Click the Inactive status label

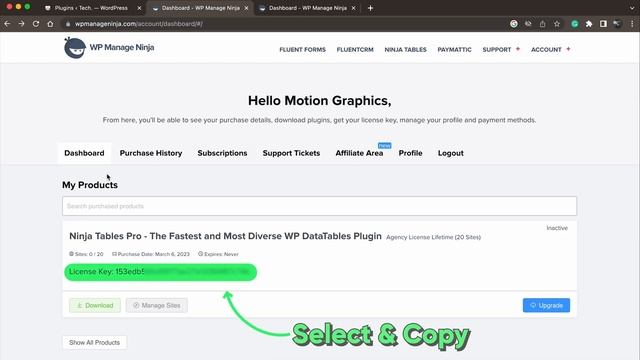pyautogui.click(x=557, y=228)
